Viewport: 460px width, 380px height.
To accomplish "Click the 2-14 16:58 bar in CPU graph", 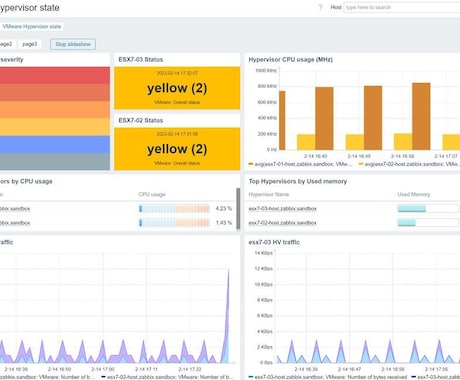I will coord(421,116).
